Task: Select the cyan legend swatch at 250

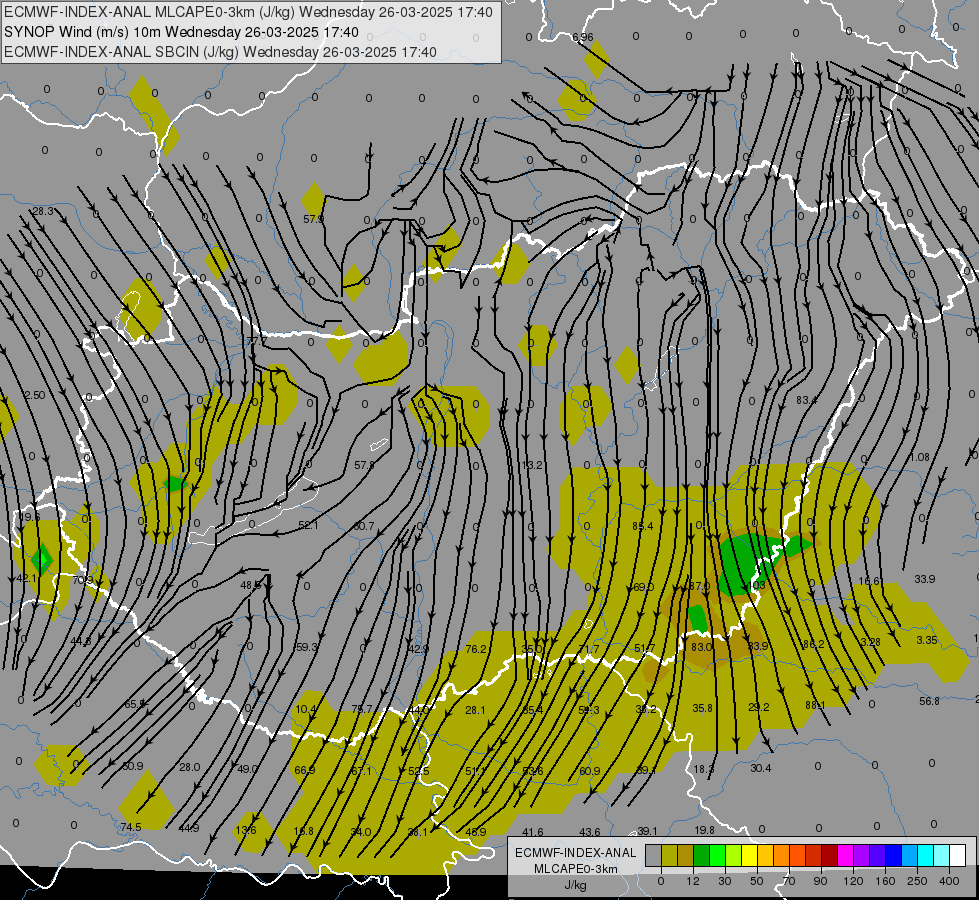Action: 925,856
